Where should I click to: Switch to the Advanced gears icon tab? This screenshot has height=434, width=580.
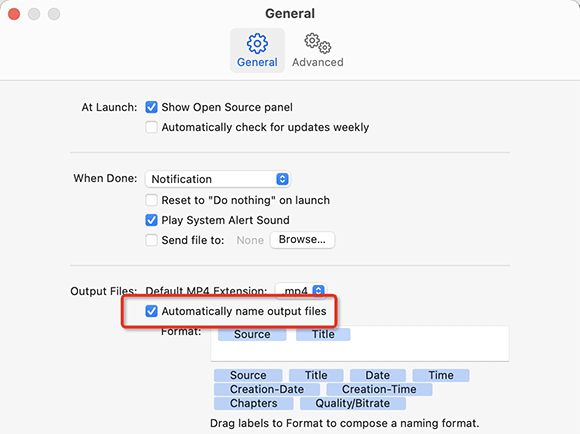318,43
